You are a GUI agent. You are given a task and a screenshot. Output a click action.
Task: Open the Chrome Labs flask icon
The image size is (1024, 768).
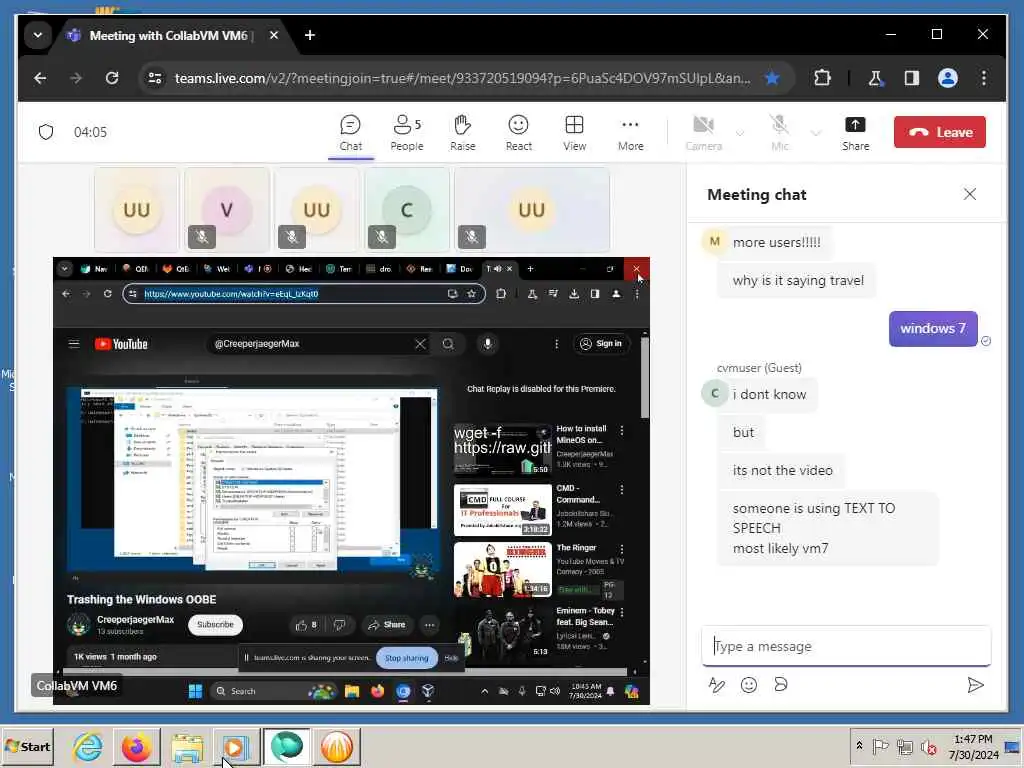tap(875, 78)
